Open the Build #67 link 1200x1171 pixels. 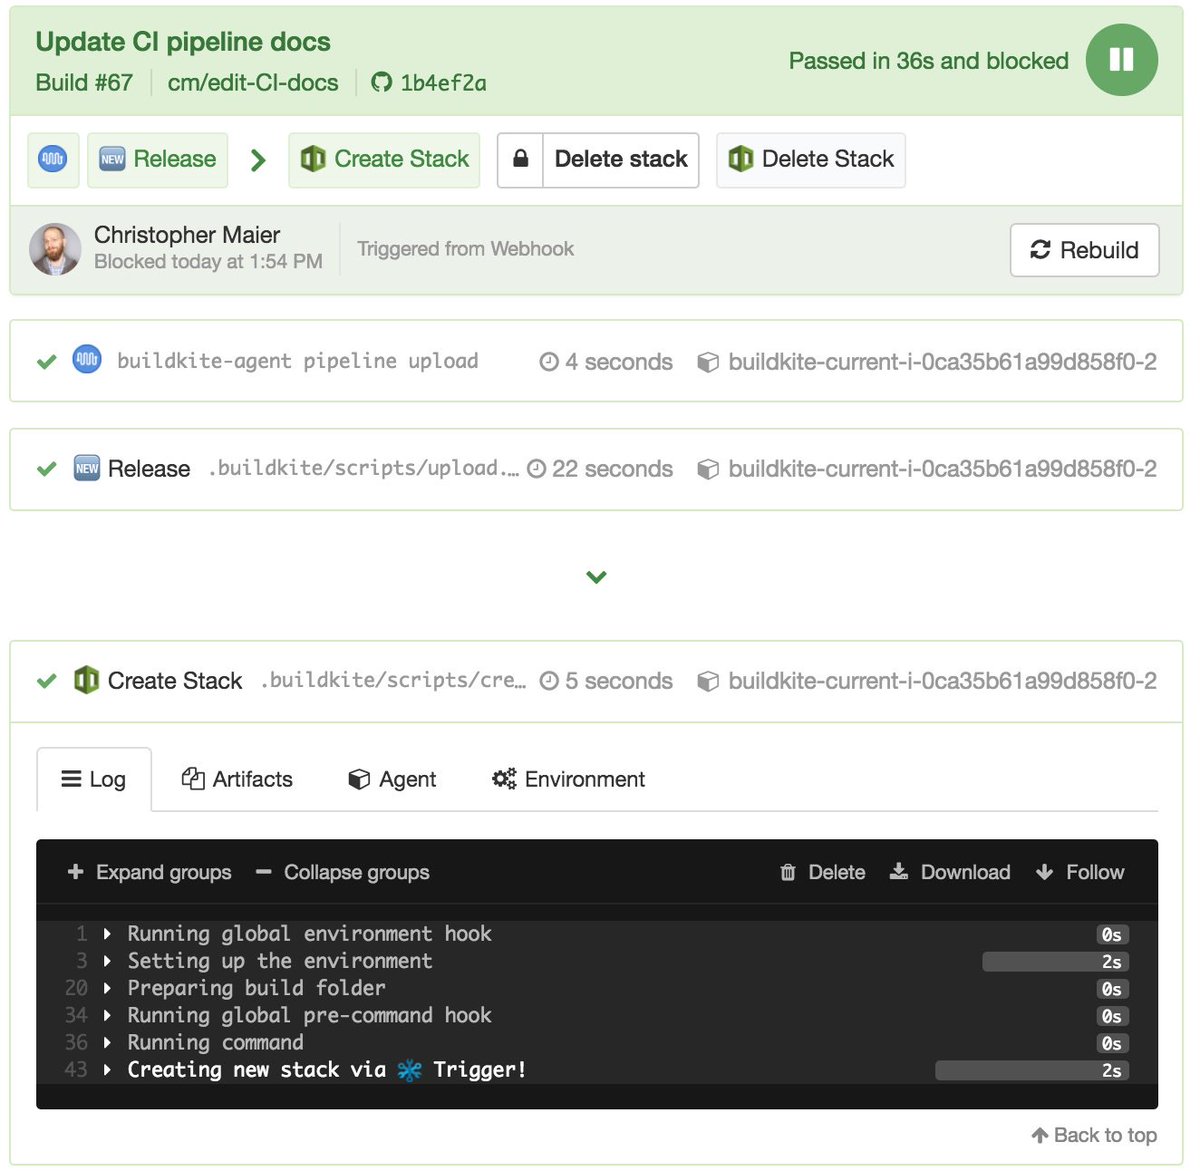[x=84, y=82]
